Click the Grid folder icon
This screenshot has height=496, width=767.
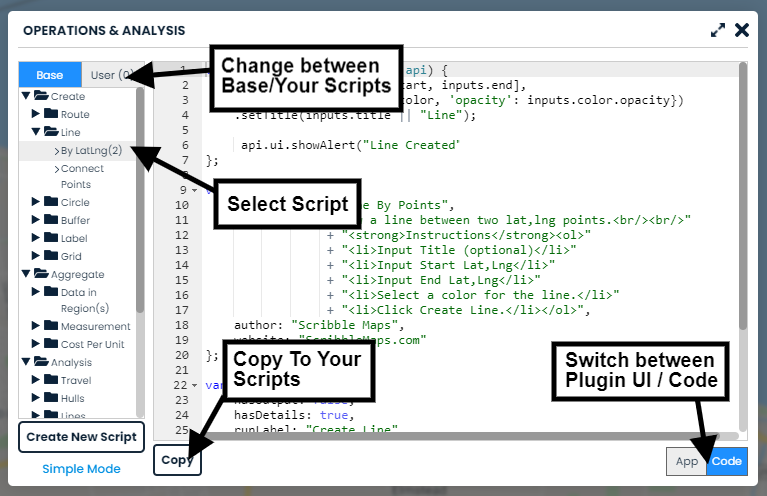point(51,256)
